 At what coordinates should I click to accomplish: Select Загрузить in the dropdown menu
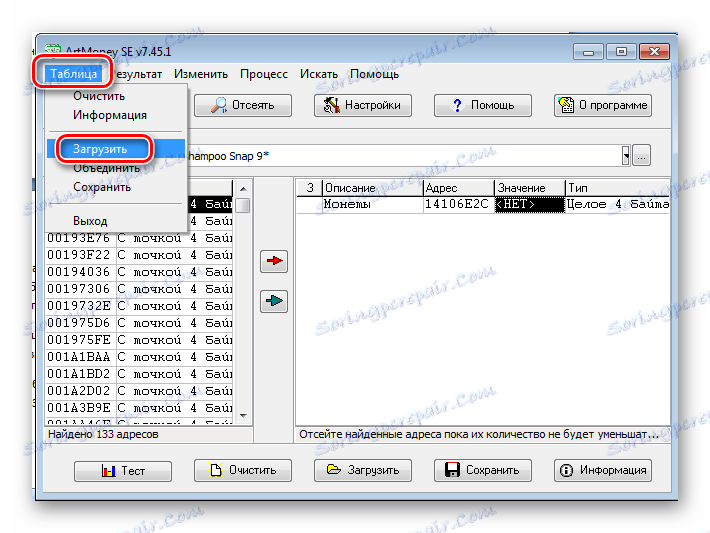click(x=116, y=149)
